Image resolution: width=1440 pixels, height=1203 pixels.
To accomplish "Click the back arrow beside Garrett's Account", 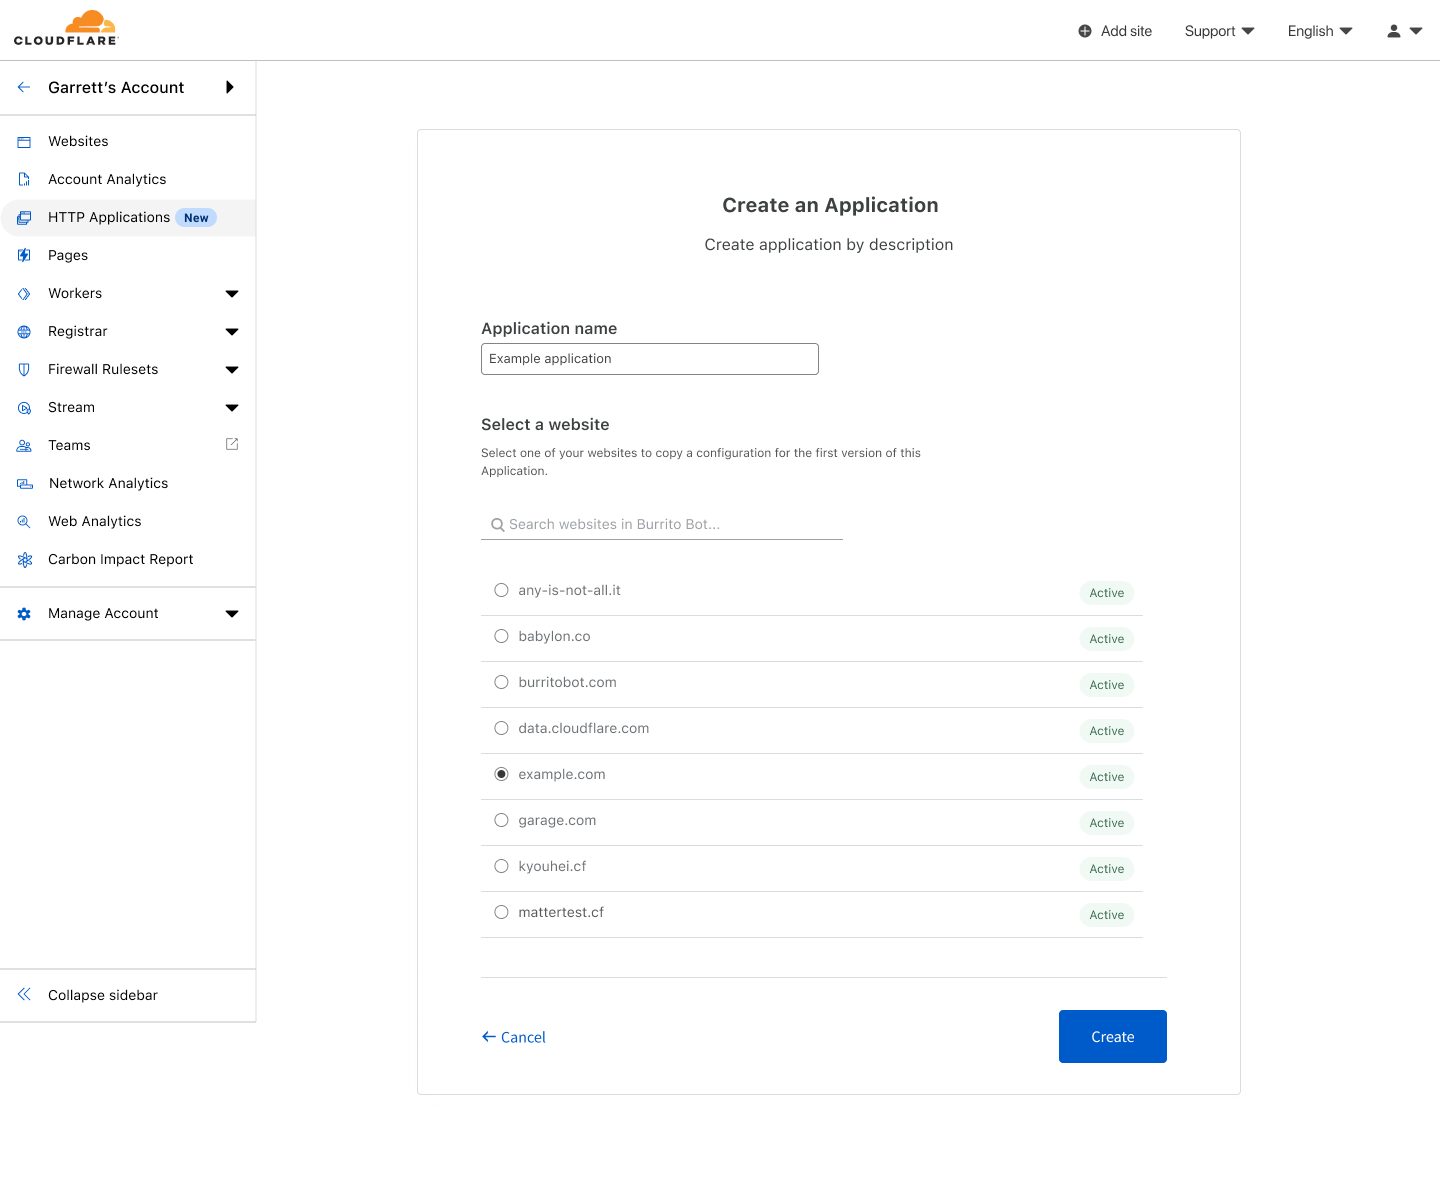I will (x=24, y=87).
